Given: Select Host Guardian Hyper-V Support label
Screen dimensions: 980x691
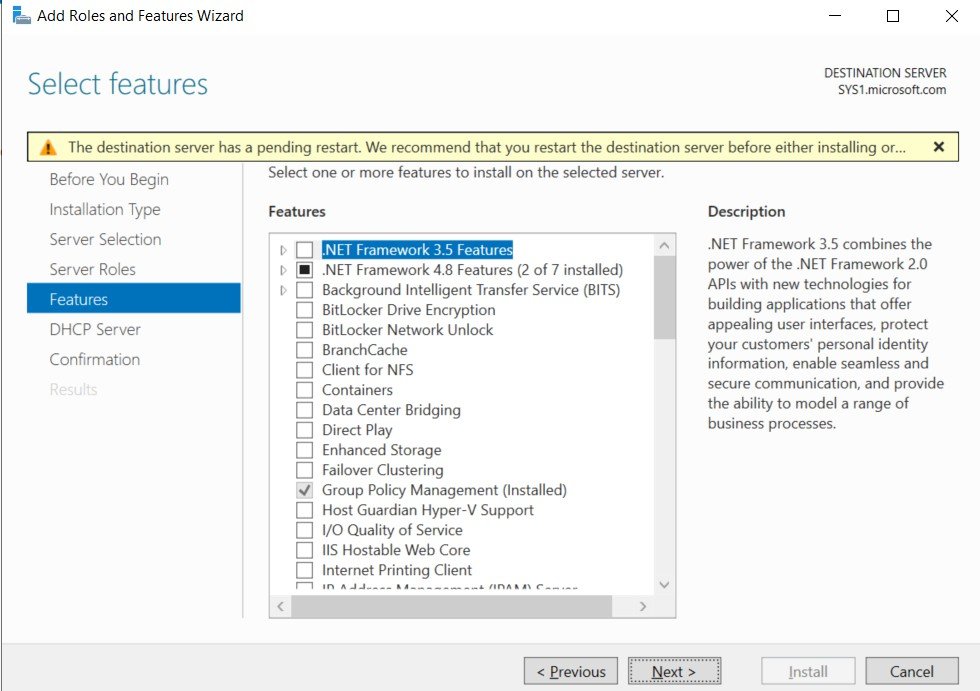Looking at the screenshot, I should (x=428, y=510).
